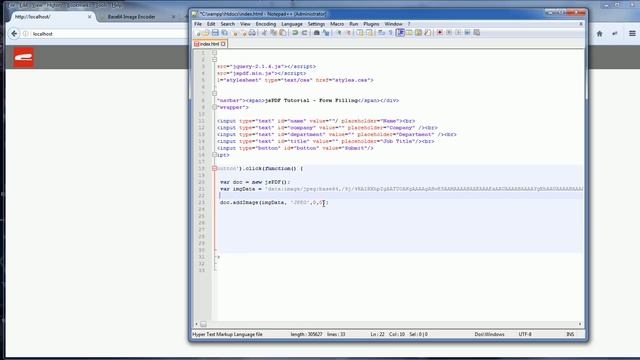Open the View menu in Notepad++

click(245, 24)
